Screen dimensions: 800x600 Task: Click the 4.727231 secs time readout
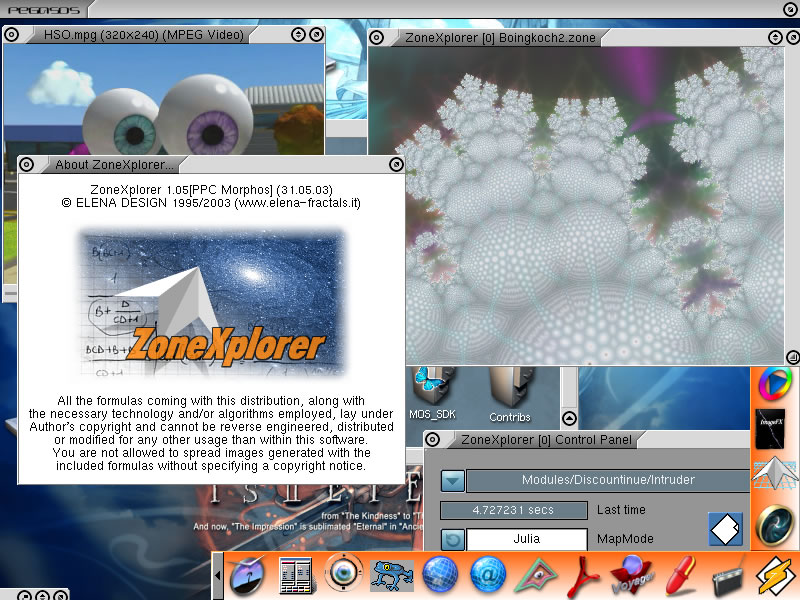click(513, 510)
